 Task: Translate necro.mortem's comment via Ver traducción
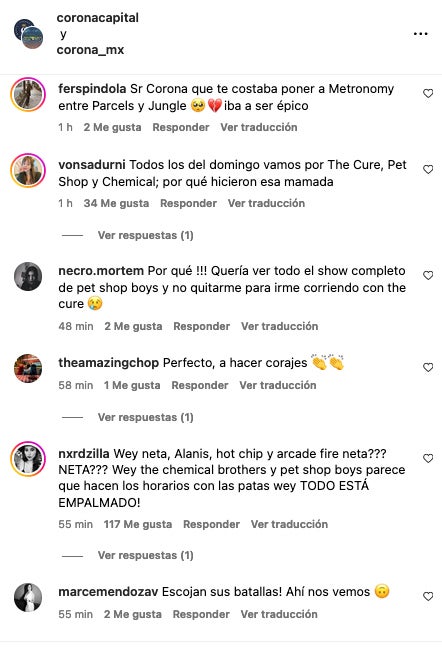click(279, 326)
